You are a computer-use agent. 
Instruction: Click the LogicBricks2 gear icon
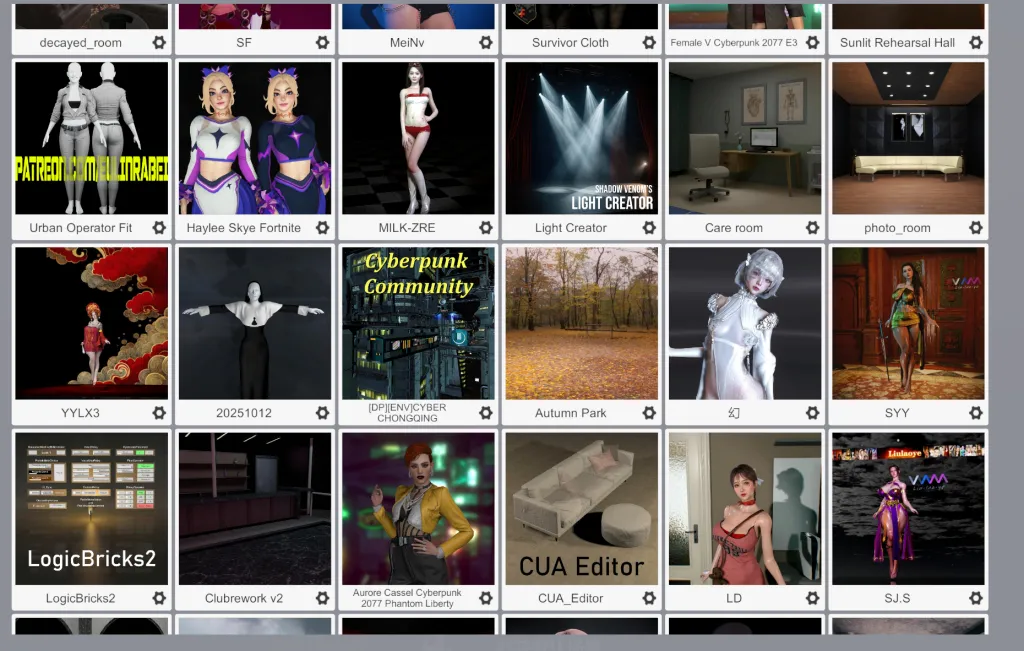coord(159,598)
